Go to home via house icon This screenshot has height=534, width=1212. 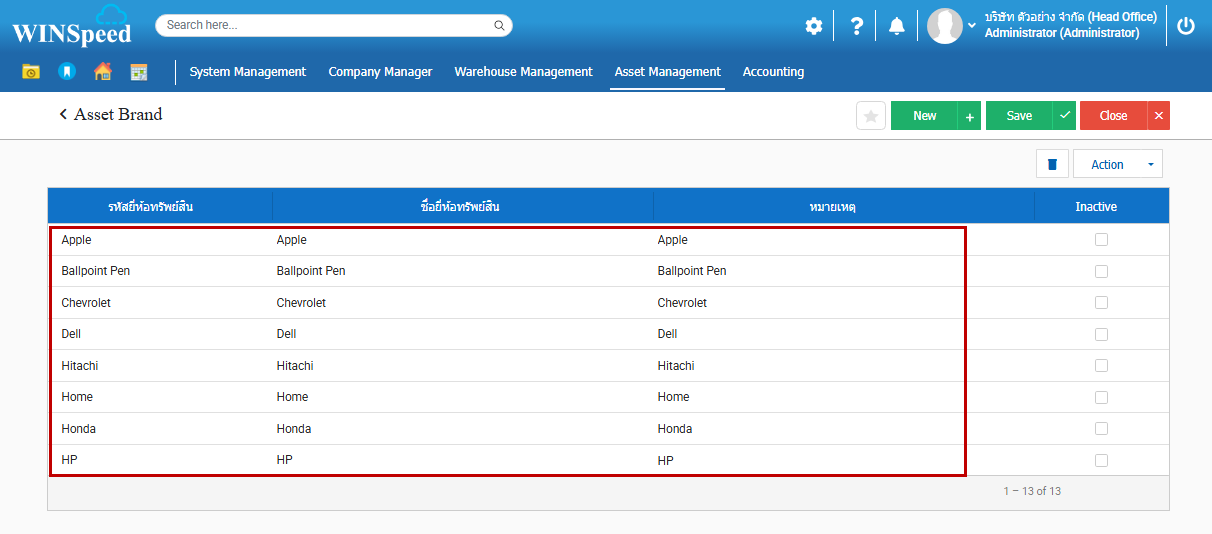(102, 72)
